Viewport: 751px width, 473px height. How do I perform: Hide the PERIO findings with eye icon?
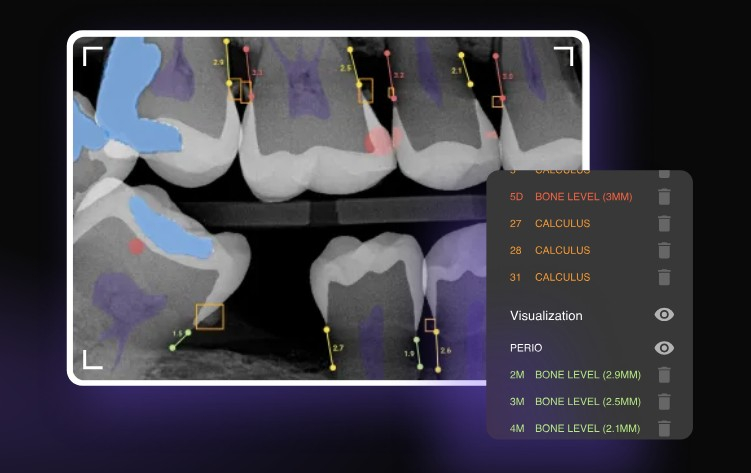(664, 348)
